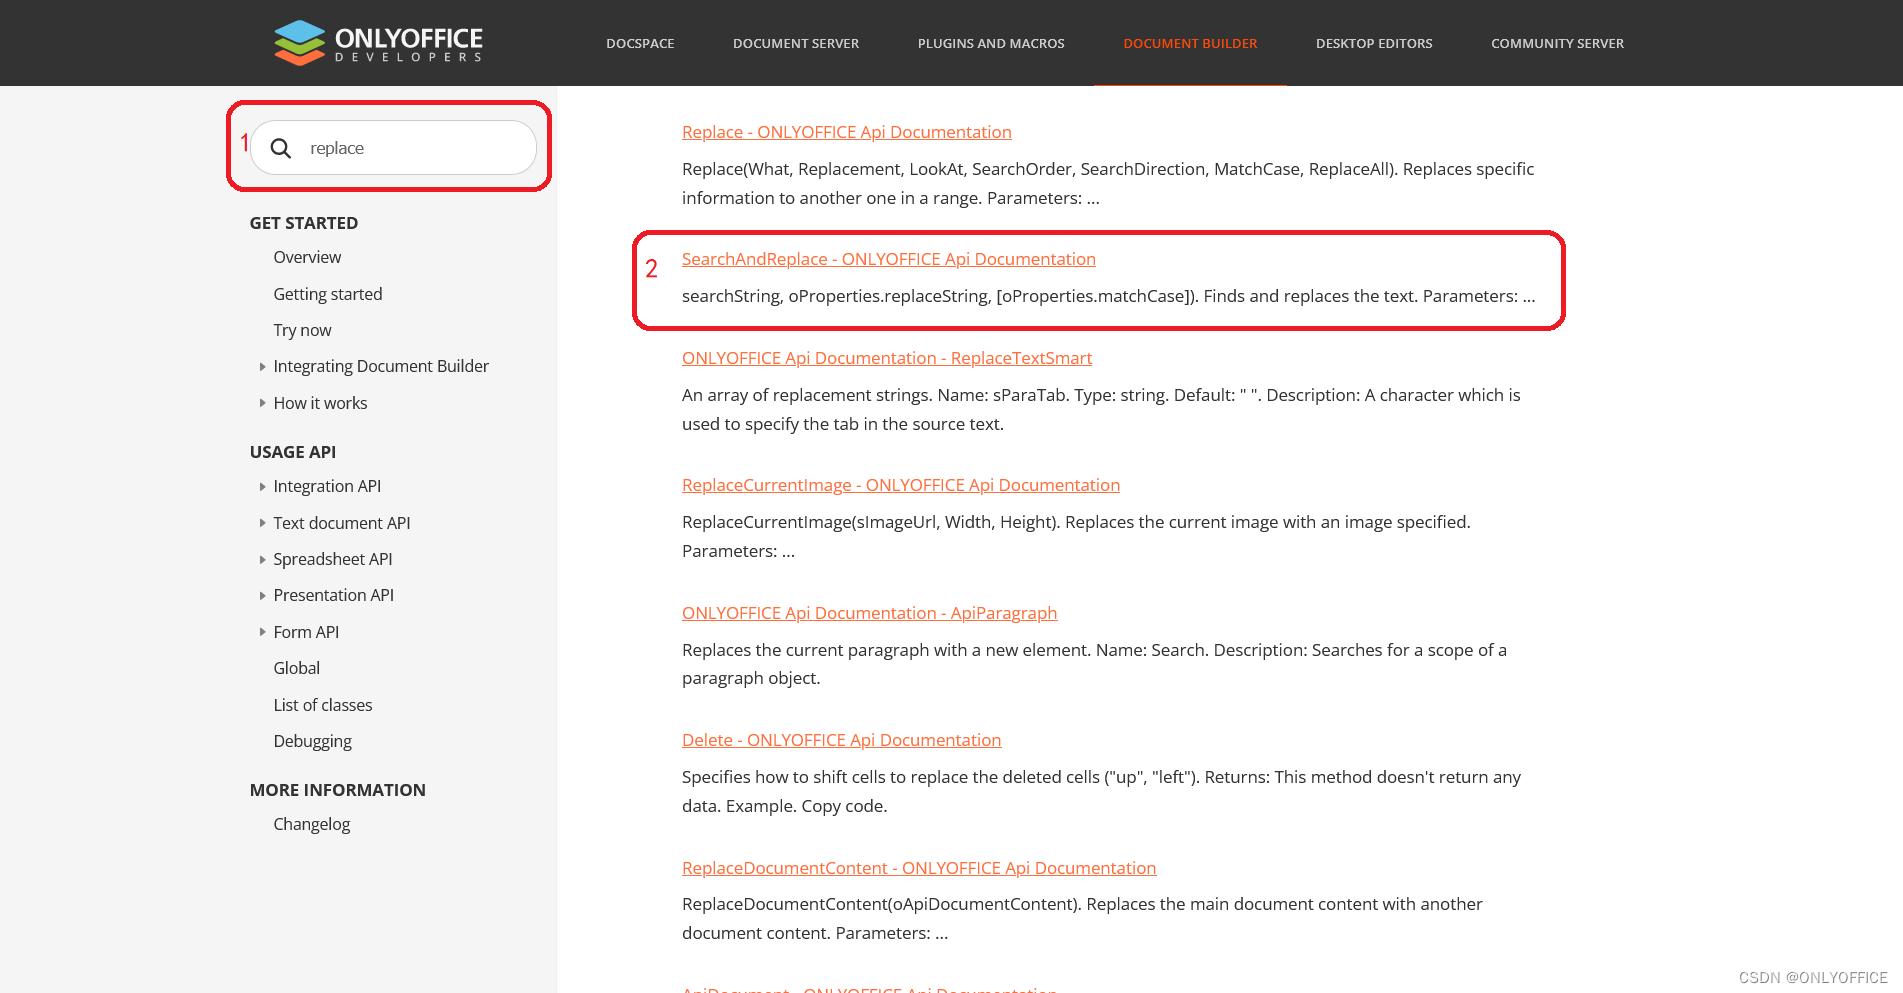This screenshot has height=993, width=1903.
Task: Click the 'Replaces the current image' description
Action: (x=1076, y=536)
